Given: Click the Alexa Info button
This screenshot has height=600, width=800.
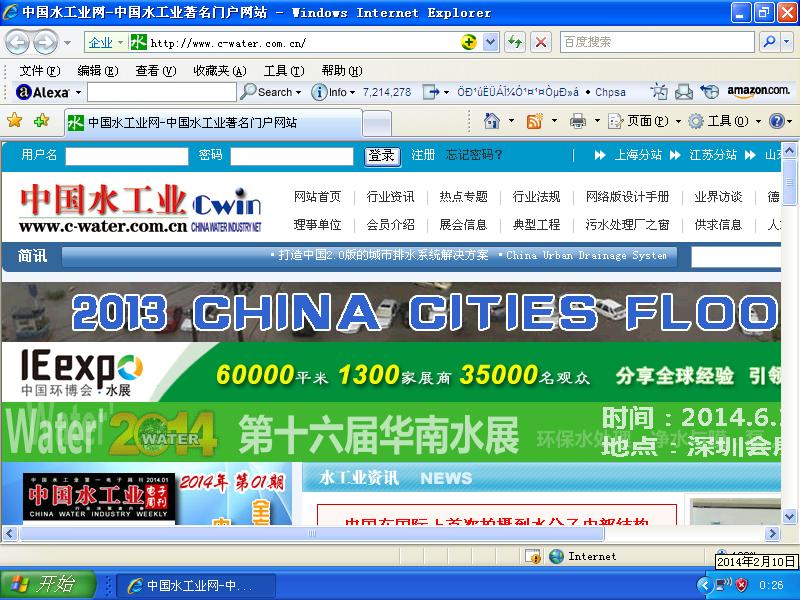Looking at the screenshot, I should tap(334, 92).
